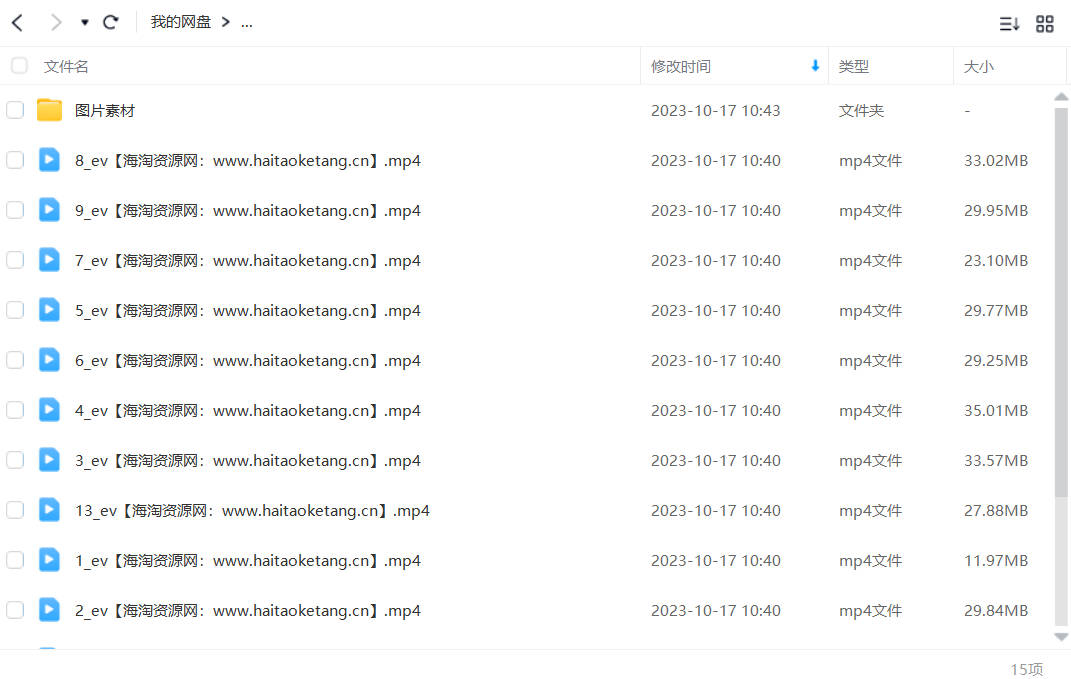
Task: Check the box for 3_ev video
Action: pos(15,460)
